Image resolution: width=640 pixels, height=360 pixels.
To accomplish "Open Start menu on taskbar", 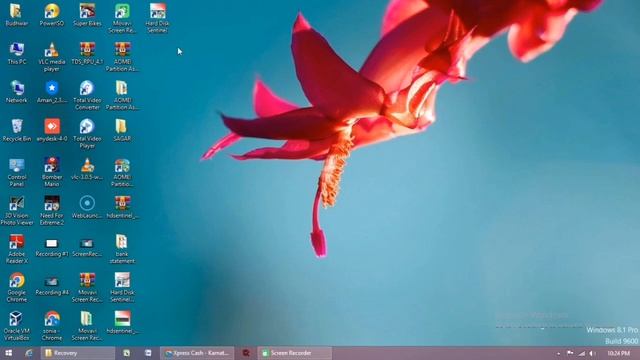I will pyautogui.click(x=8, y=353).
